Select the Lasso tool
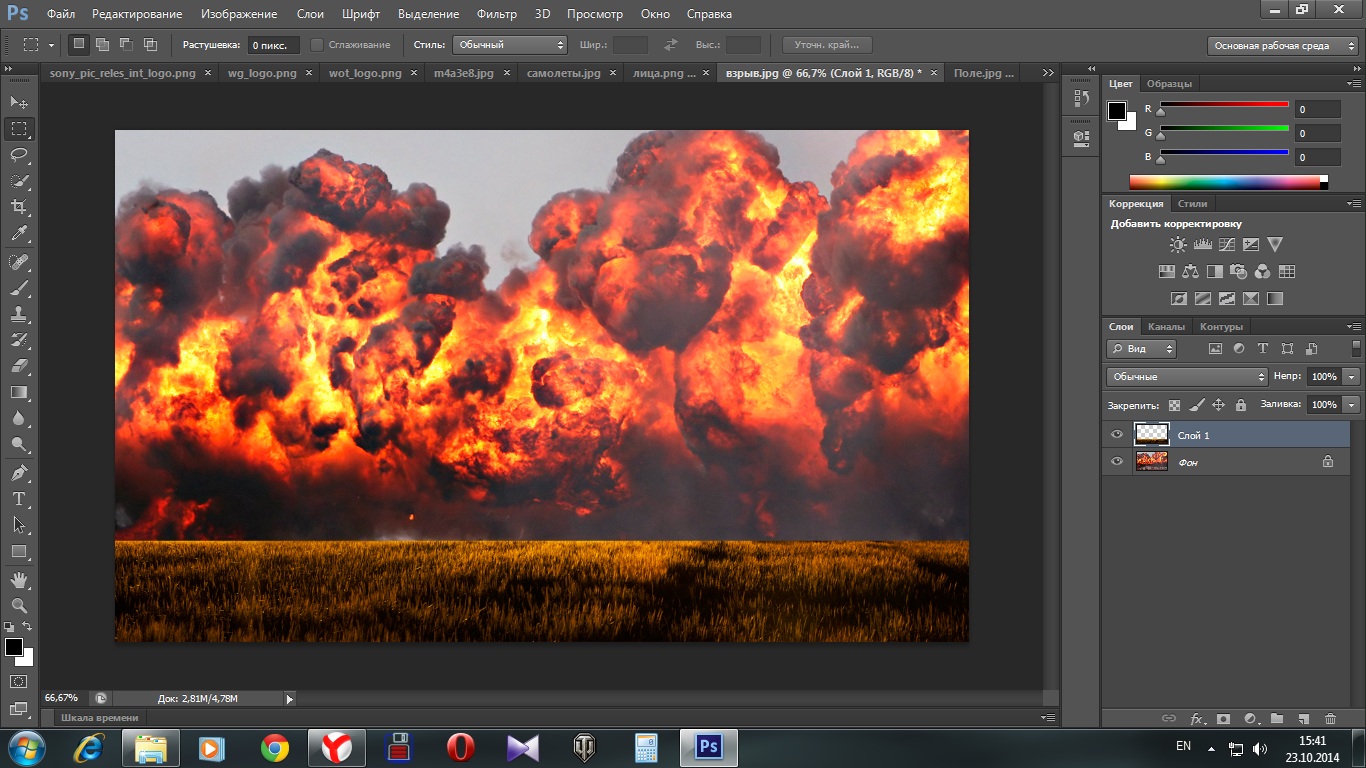Image resolution: width=1366 pixels, height=768 pixels. point(19,155)
